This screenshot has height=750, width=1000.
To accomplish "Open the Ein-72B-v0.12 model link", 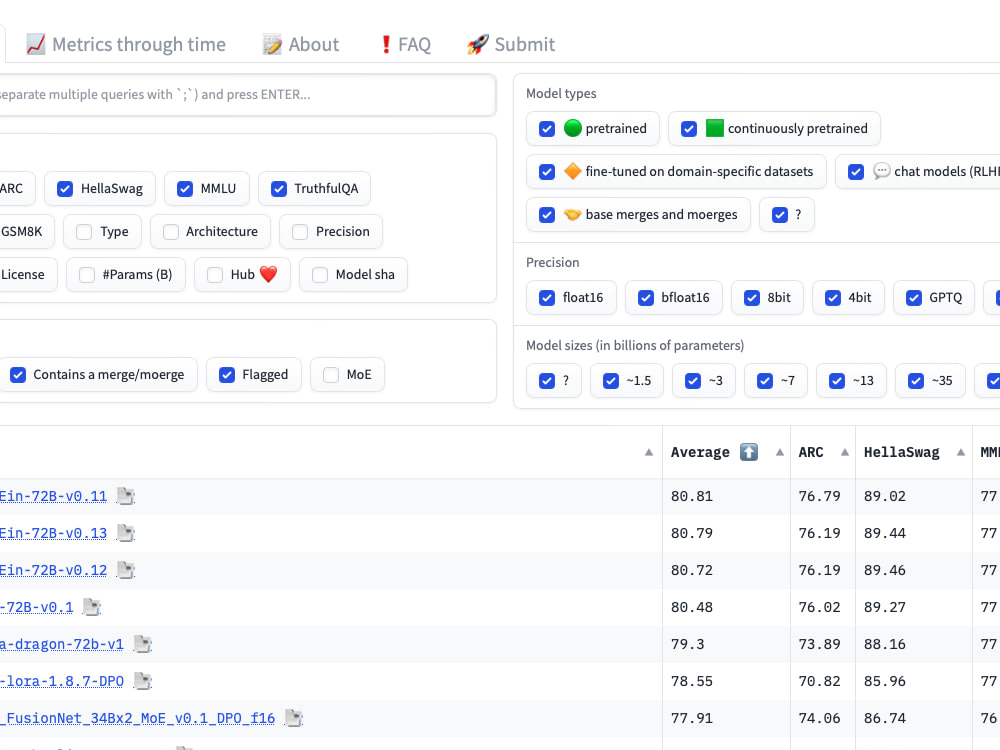I will pos(54,570).
